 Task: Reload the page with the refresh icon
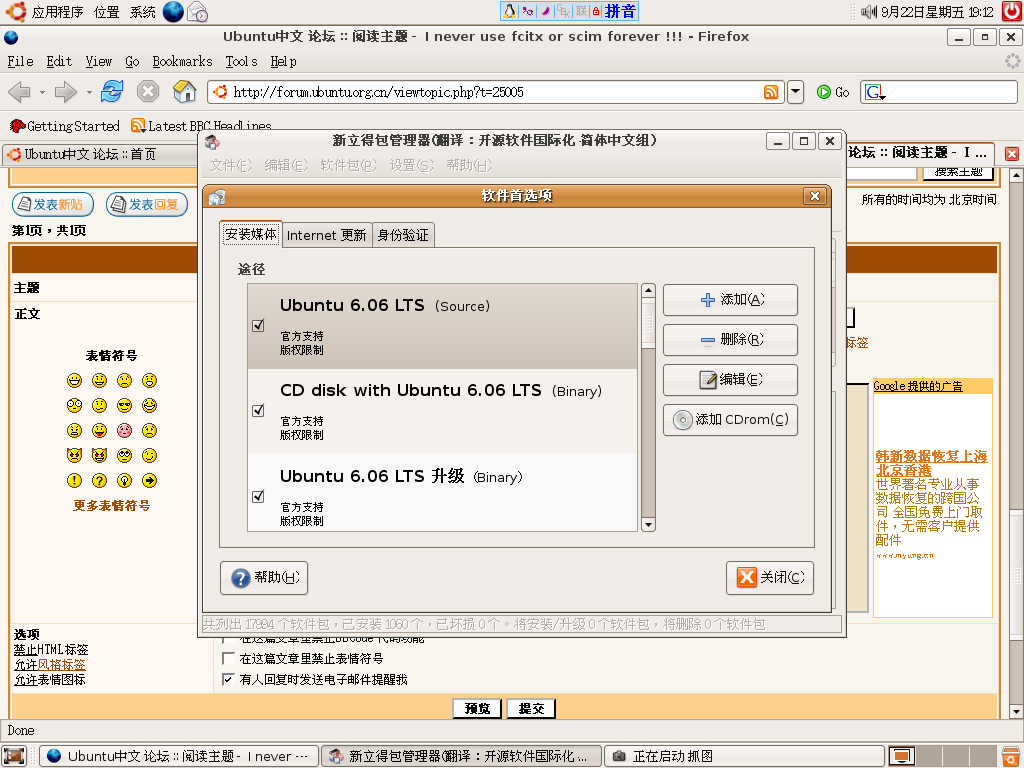112,91
